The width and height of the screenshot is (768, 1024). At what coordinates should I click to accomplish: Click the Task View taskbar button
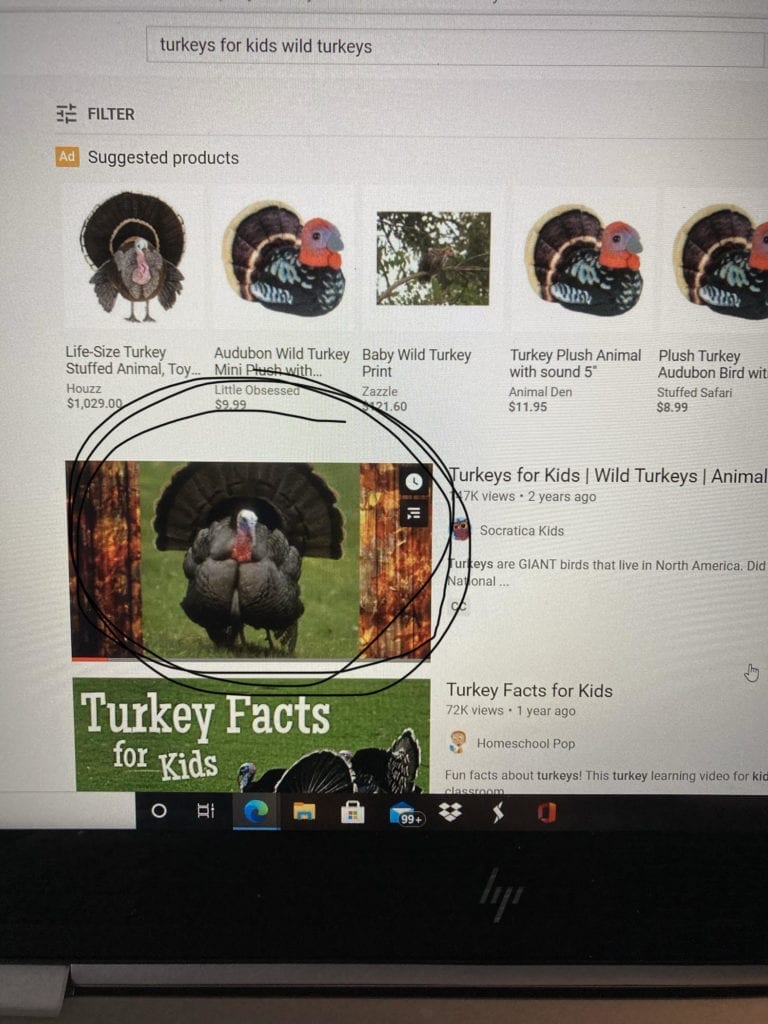[x=206, y=811]
